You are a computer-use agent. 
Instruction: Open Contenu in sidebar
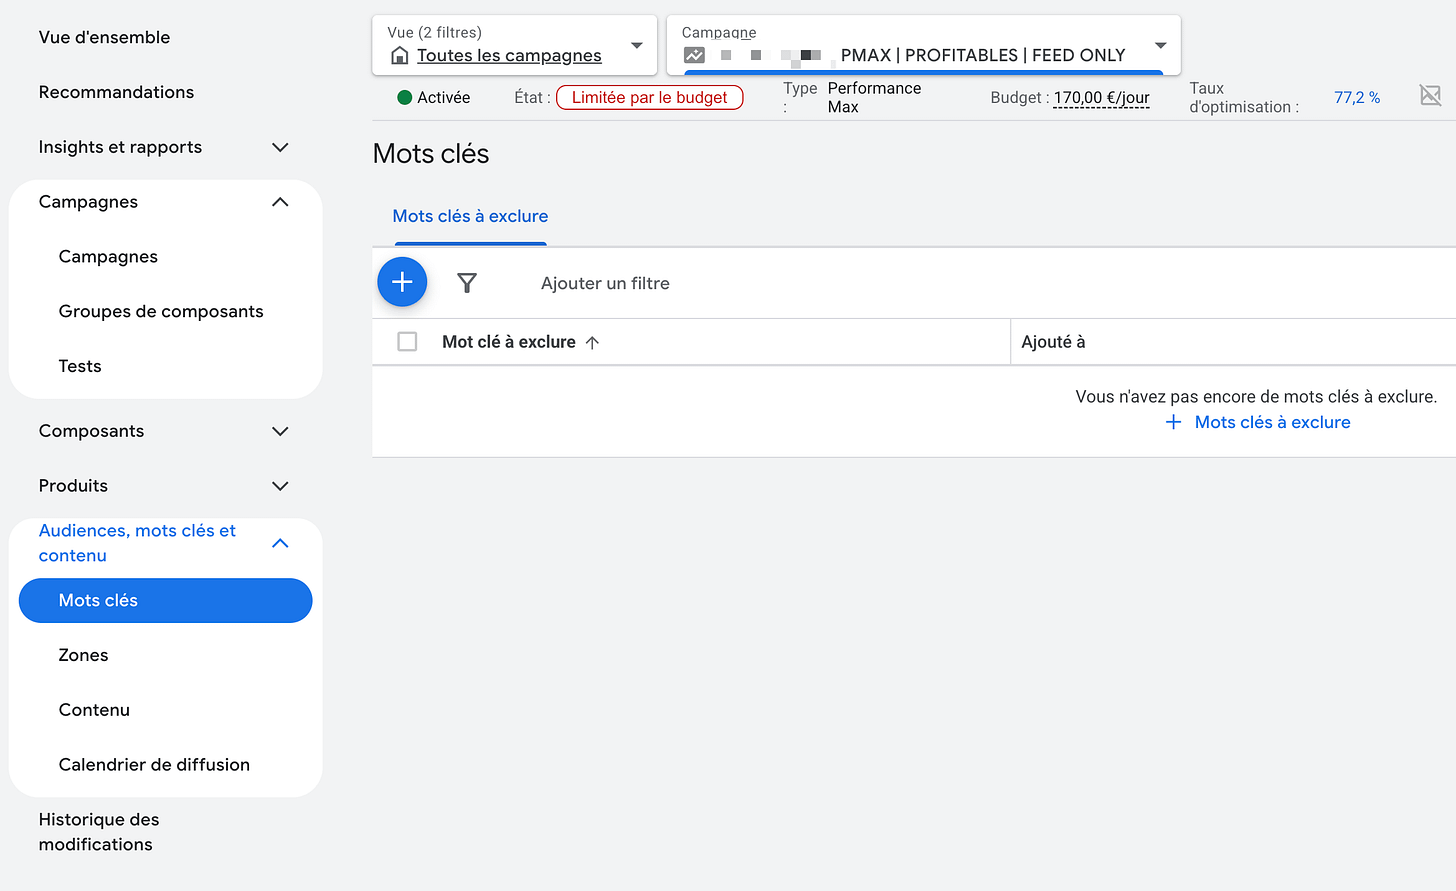94,710
